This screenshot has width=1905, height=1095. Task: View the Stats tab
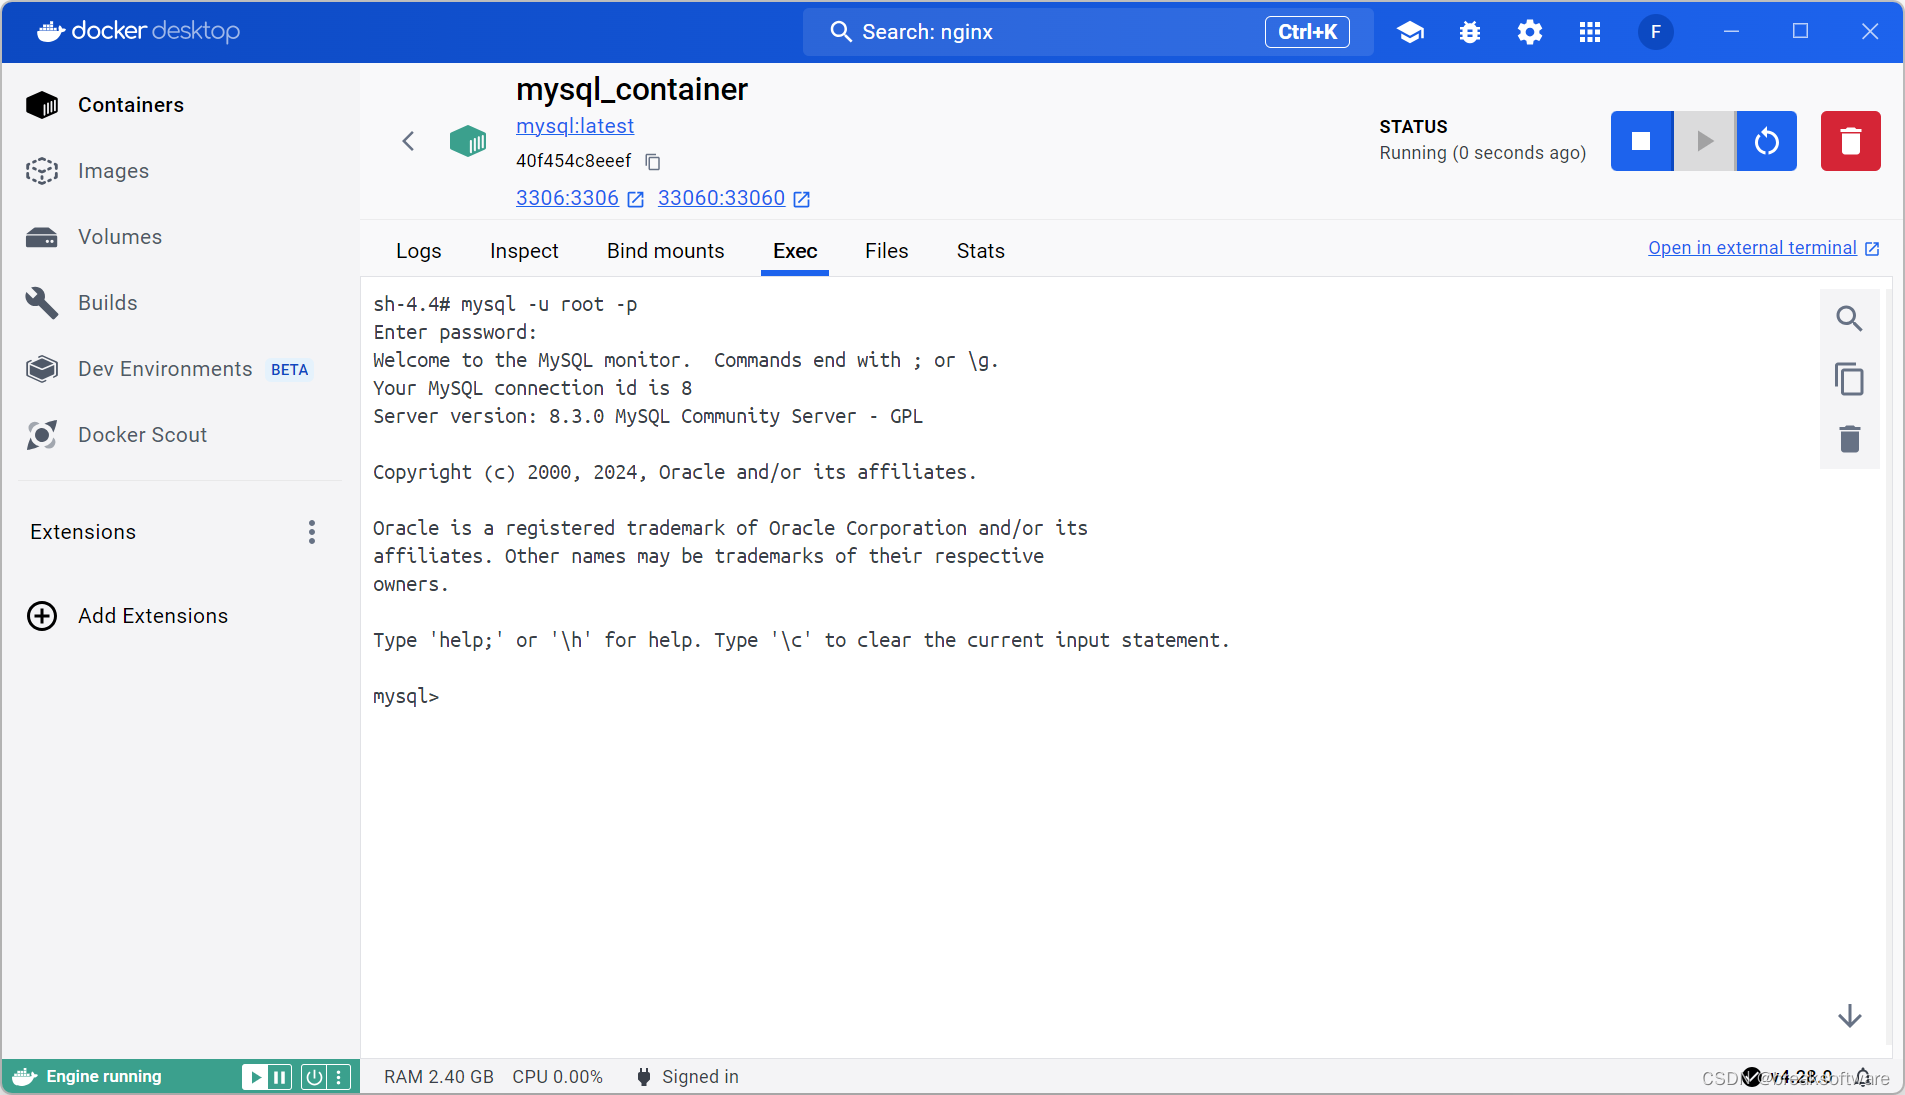tap(980, 251)
